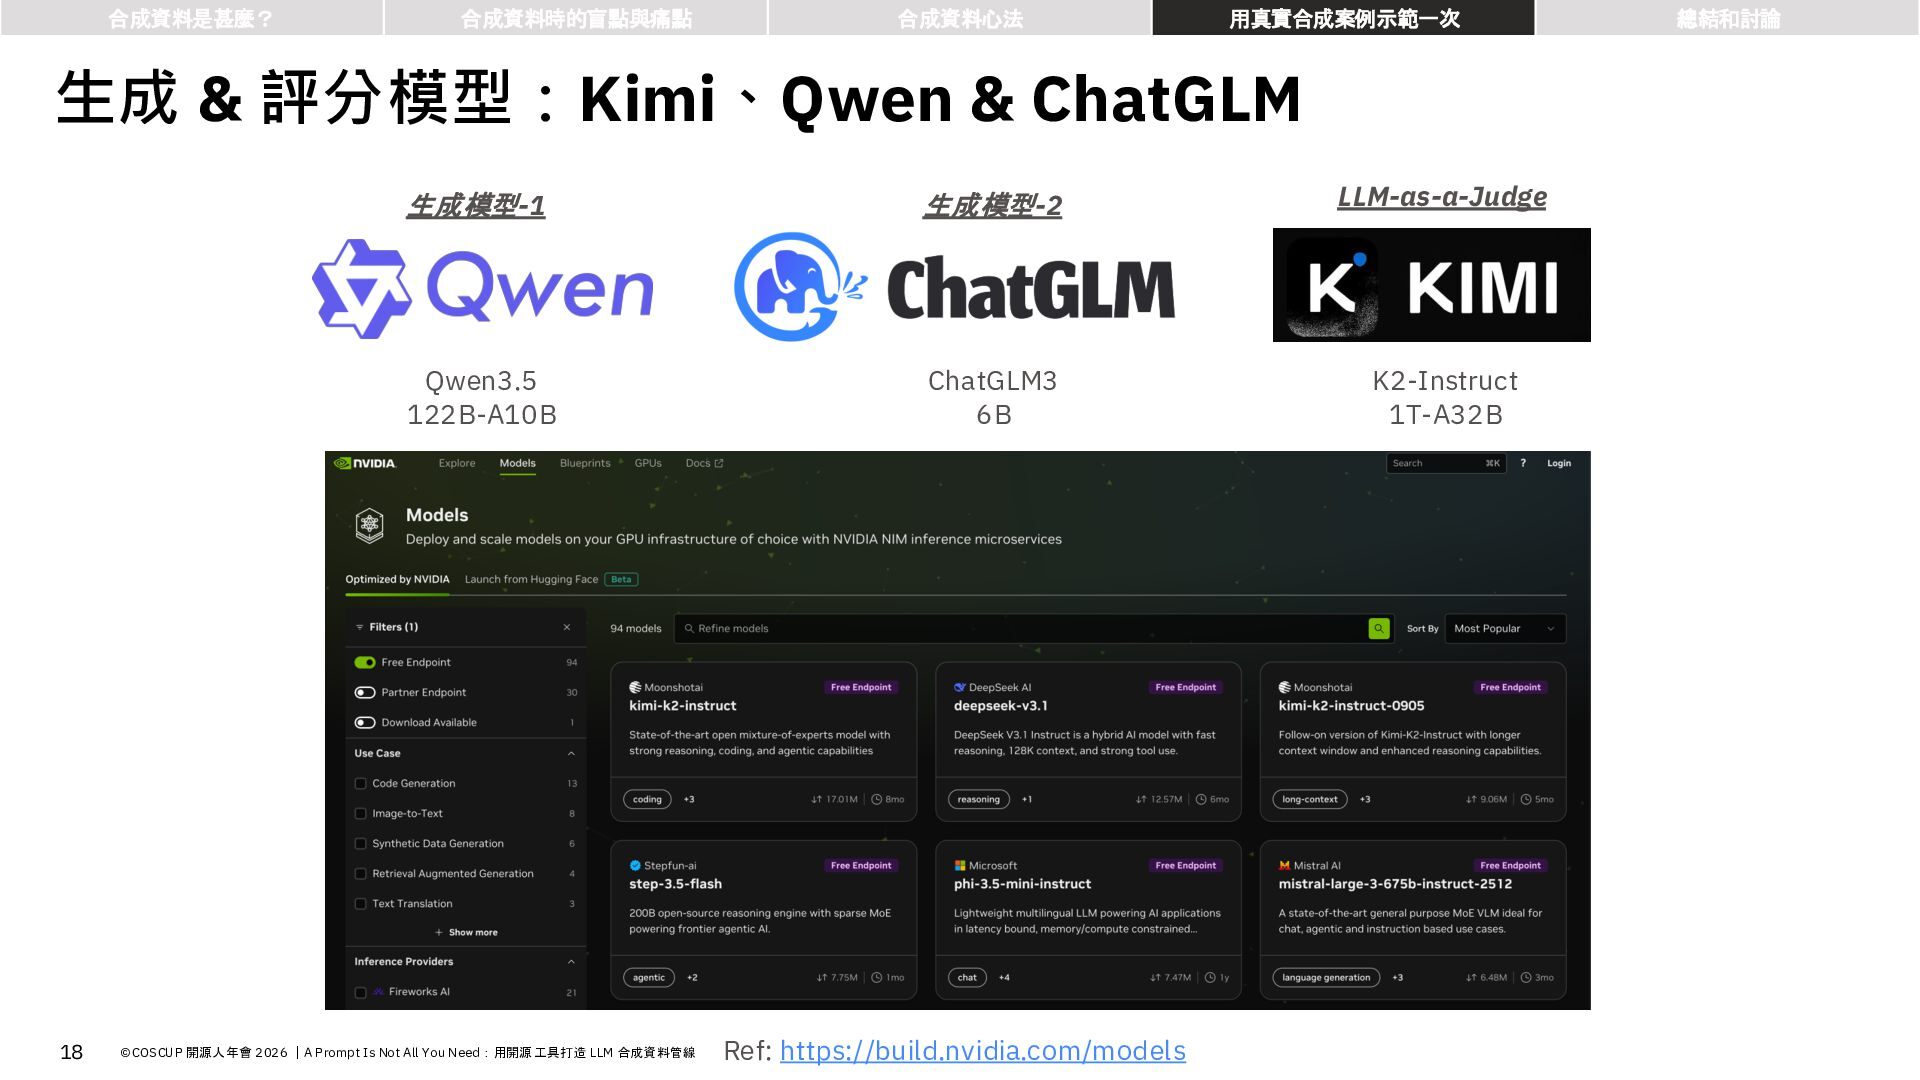Click the plus icon beside Show more
The height and width of the screenshot is (1080, 1920).
439,932
